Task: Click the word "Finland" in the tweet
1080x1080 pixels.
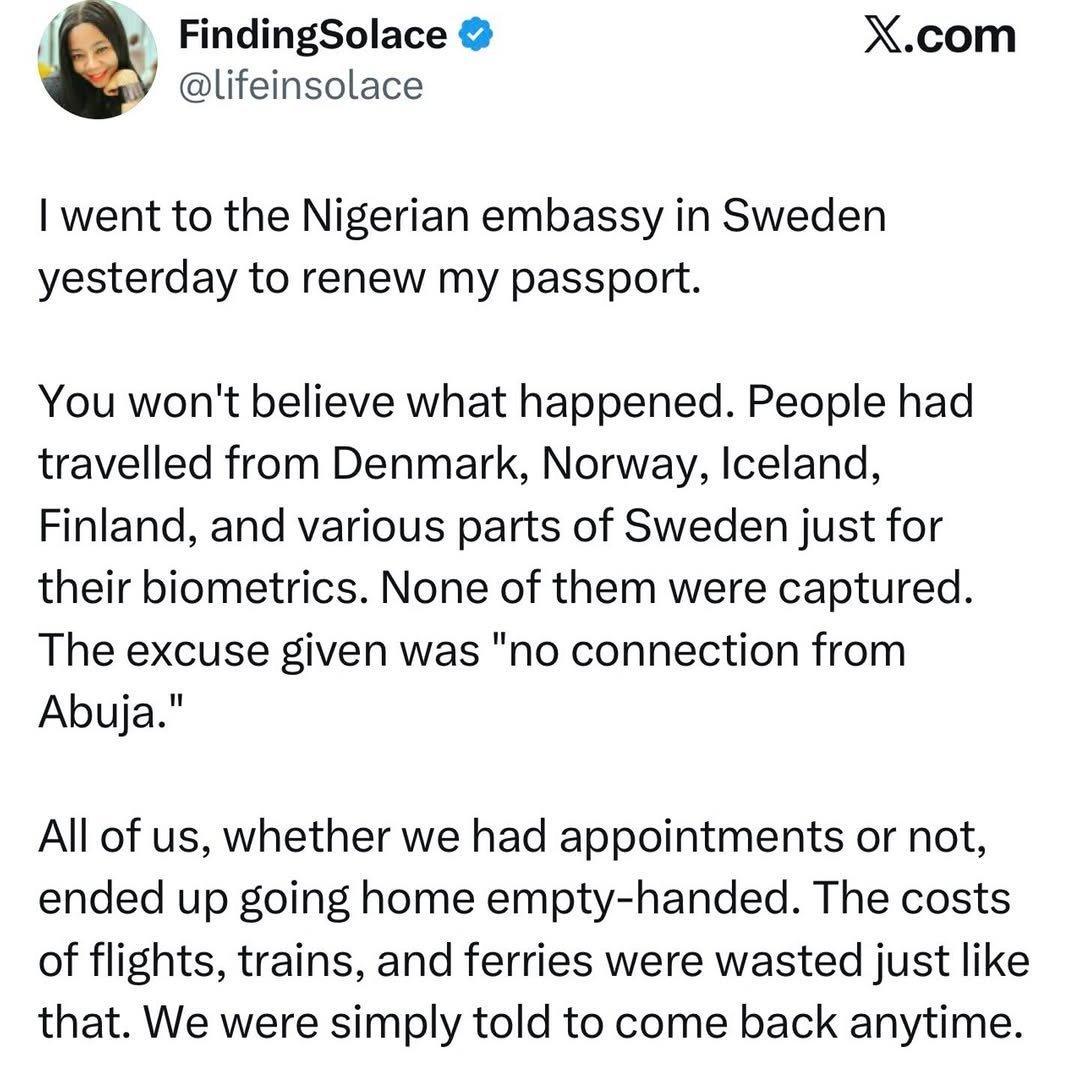Action: tap(112, 526)
